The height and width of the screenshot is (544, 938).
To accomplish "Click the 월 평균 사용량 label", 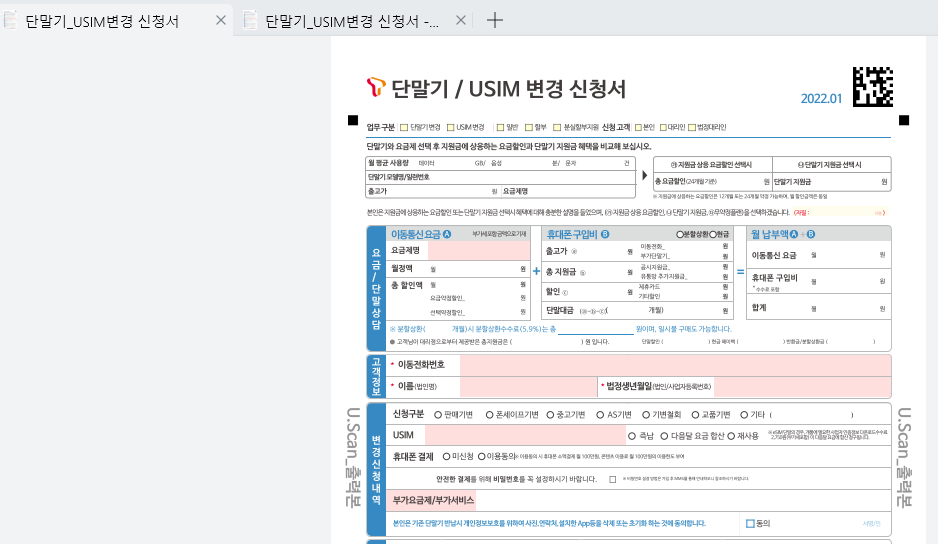I will click(388, 163).
